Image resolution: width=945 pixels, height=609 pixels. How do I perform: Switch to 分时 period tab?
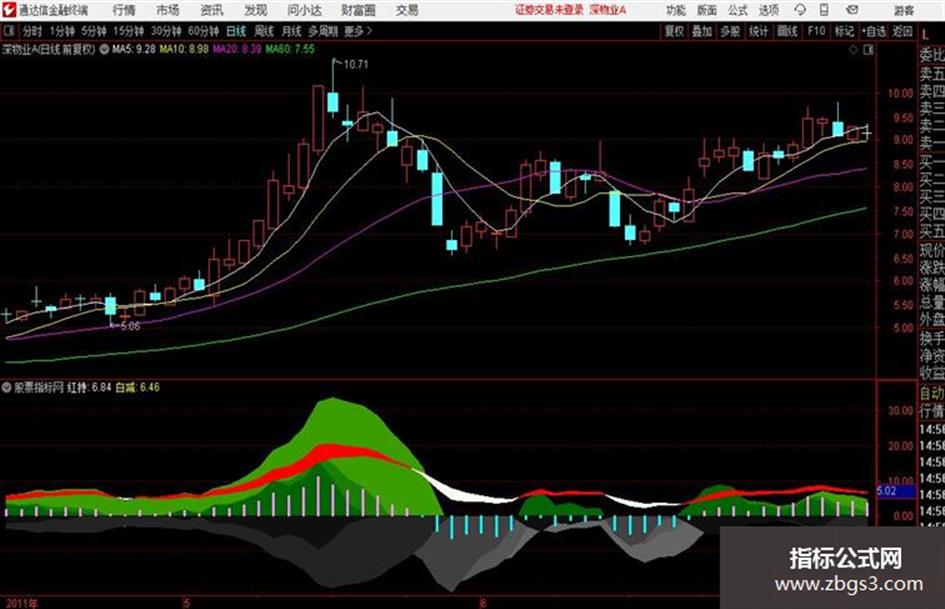pos(32,31)
